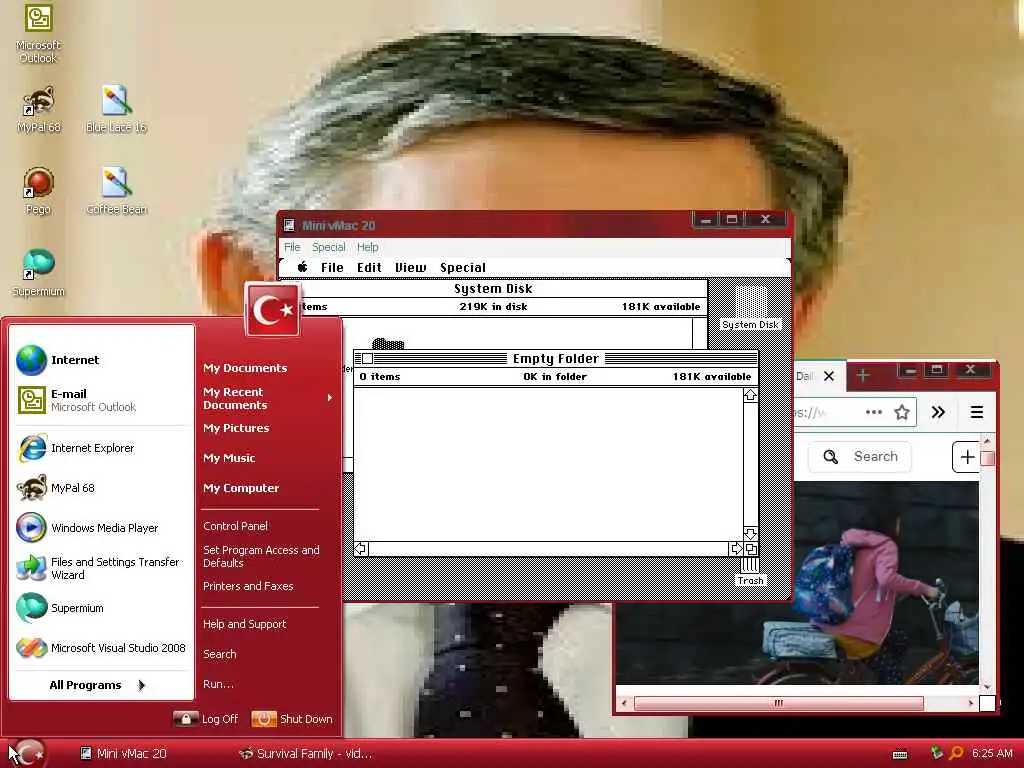Screen dimensions: 1024x768
Task: Open My Computer from Start menu
Action: [x=241, y=488]
